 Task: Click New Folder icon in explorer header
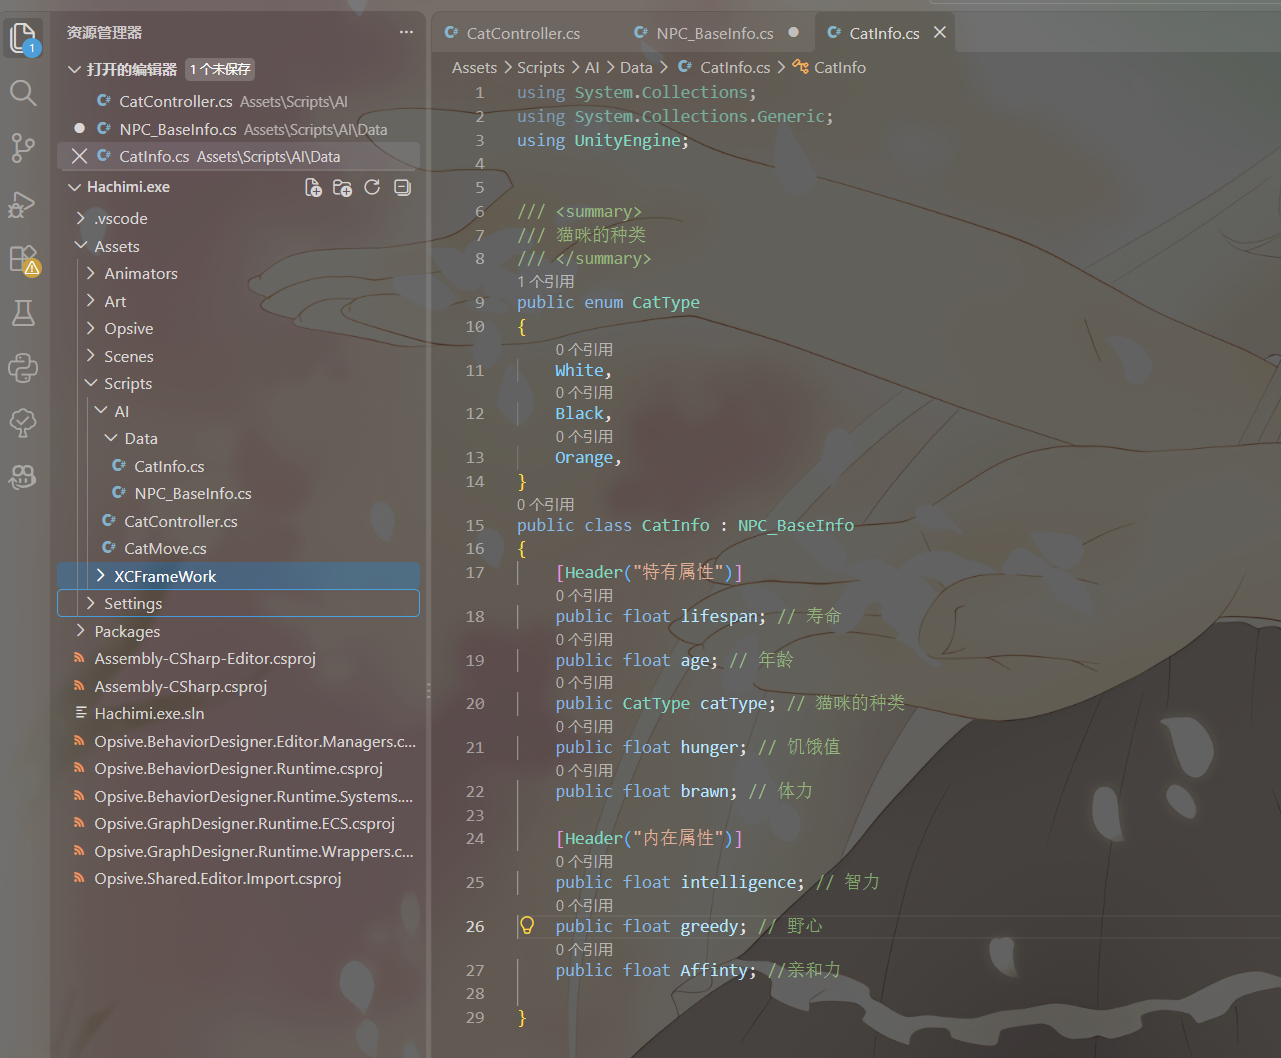click(x=342, y=187)
